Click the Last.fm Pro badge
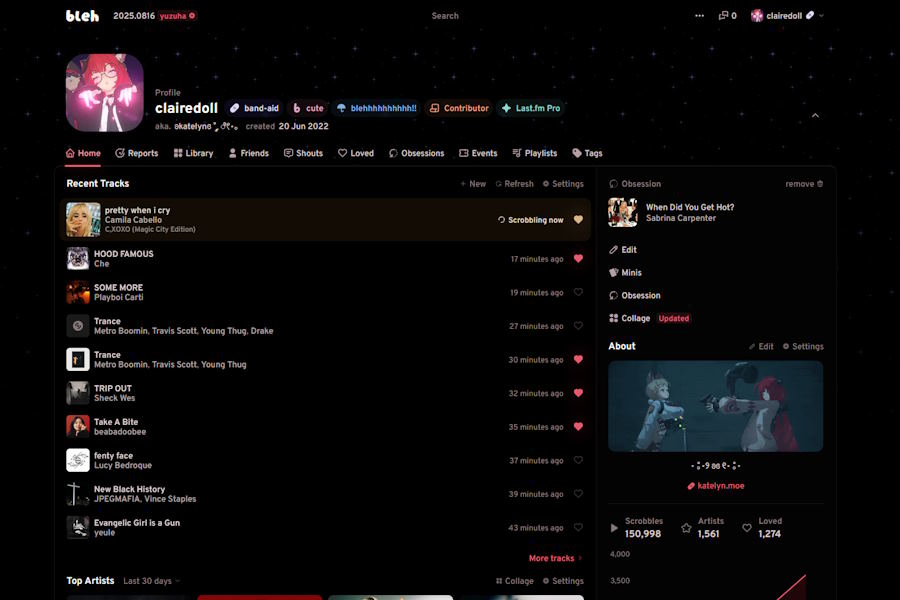 pos(530,108)
